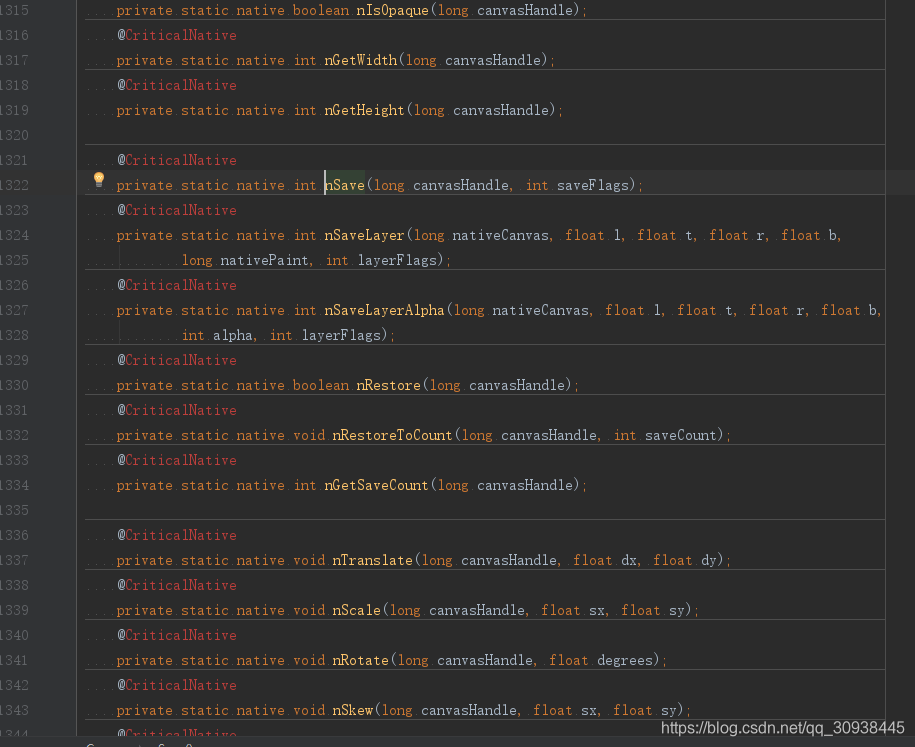Click the dx parameter in nTranslate
Screen dimensions: 915x747
tap(628, 560)
